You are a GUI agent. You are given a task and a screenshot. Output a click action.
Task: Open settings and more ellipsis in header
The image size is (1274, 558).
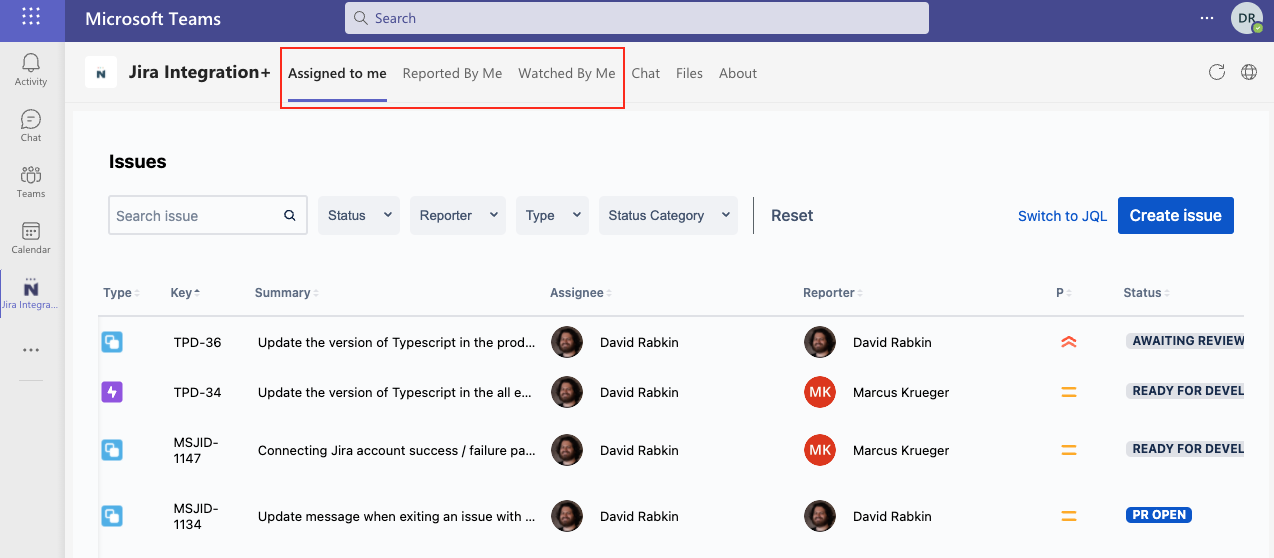[1206, 18]
